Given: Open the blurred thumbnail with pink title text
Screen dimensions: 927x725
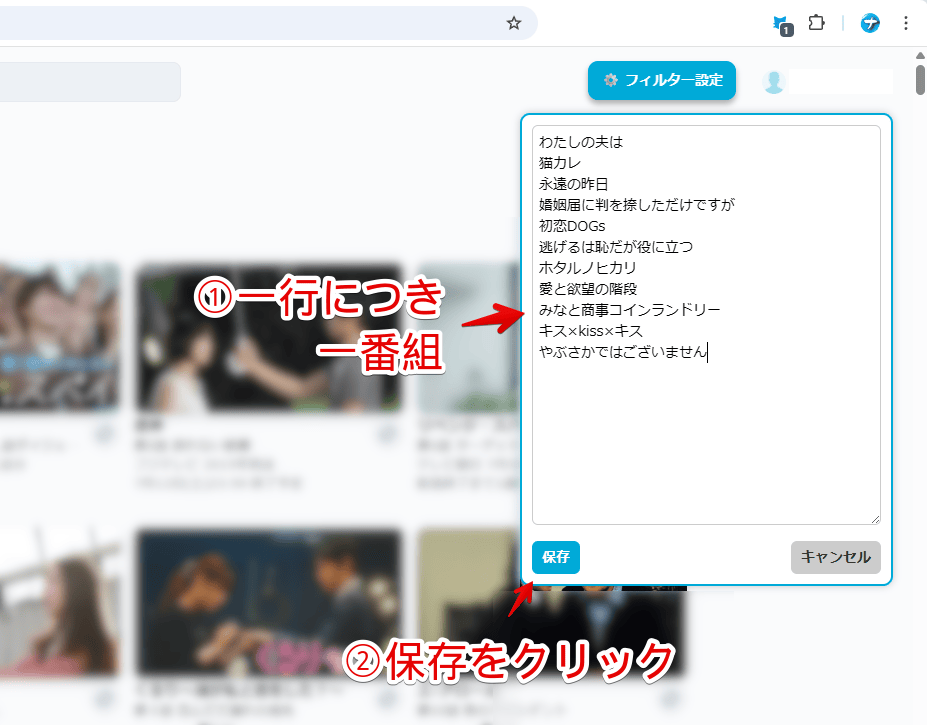Looking at the screenshot, I should pyautogui.click(x=268, y=602).
